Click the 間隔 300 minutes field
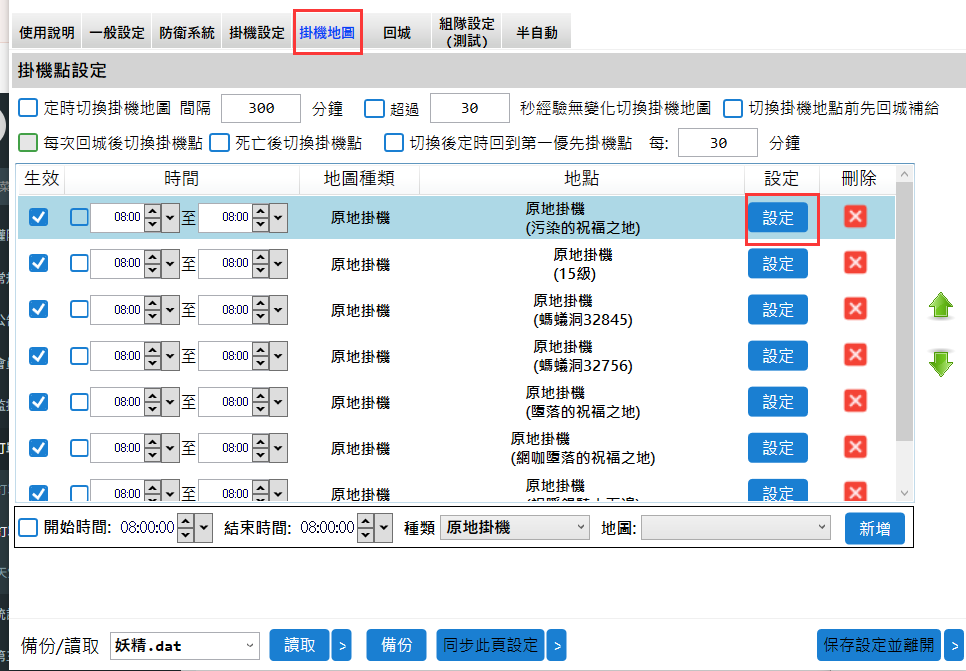966x671 pixels. coord(261,108)
